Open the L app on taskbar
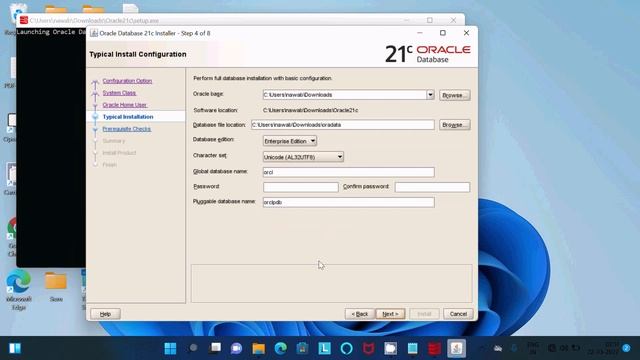 tap(324, 348)
